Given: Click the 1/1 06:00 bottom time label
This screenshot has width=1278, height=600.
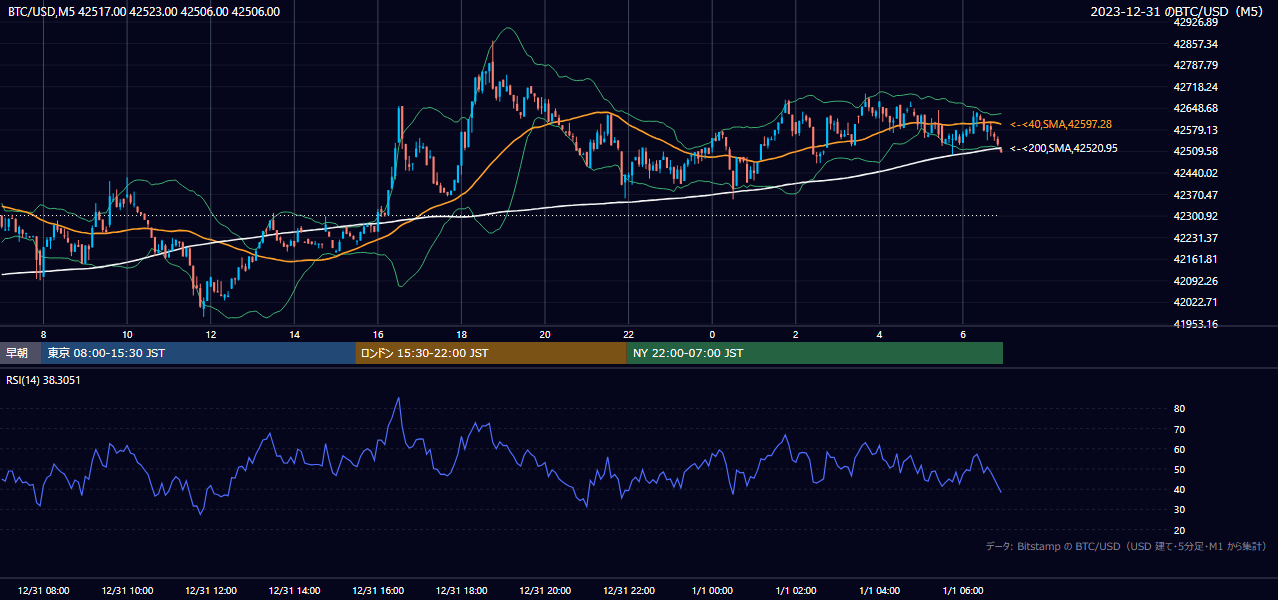Looking at the screenshot, I should coord(962,590).
